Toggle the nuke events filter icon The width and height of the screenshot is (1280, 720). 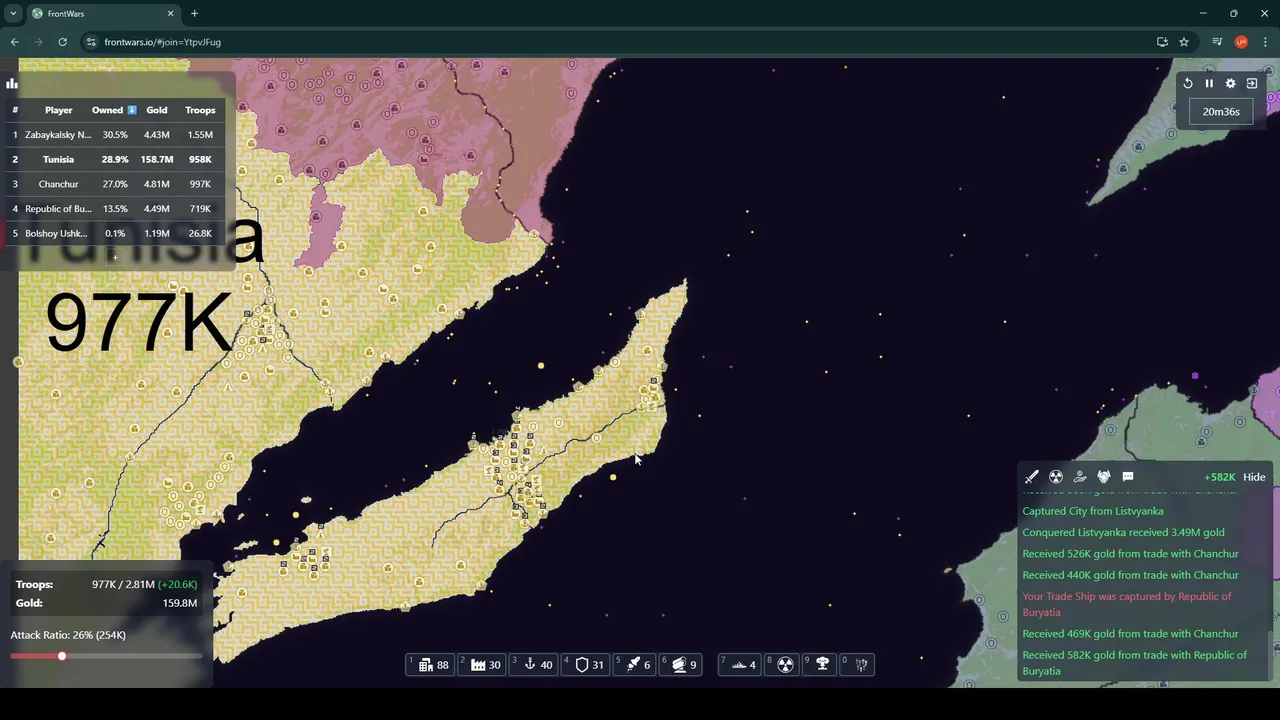1056,477
